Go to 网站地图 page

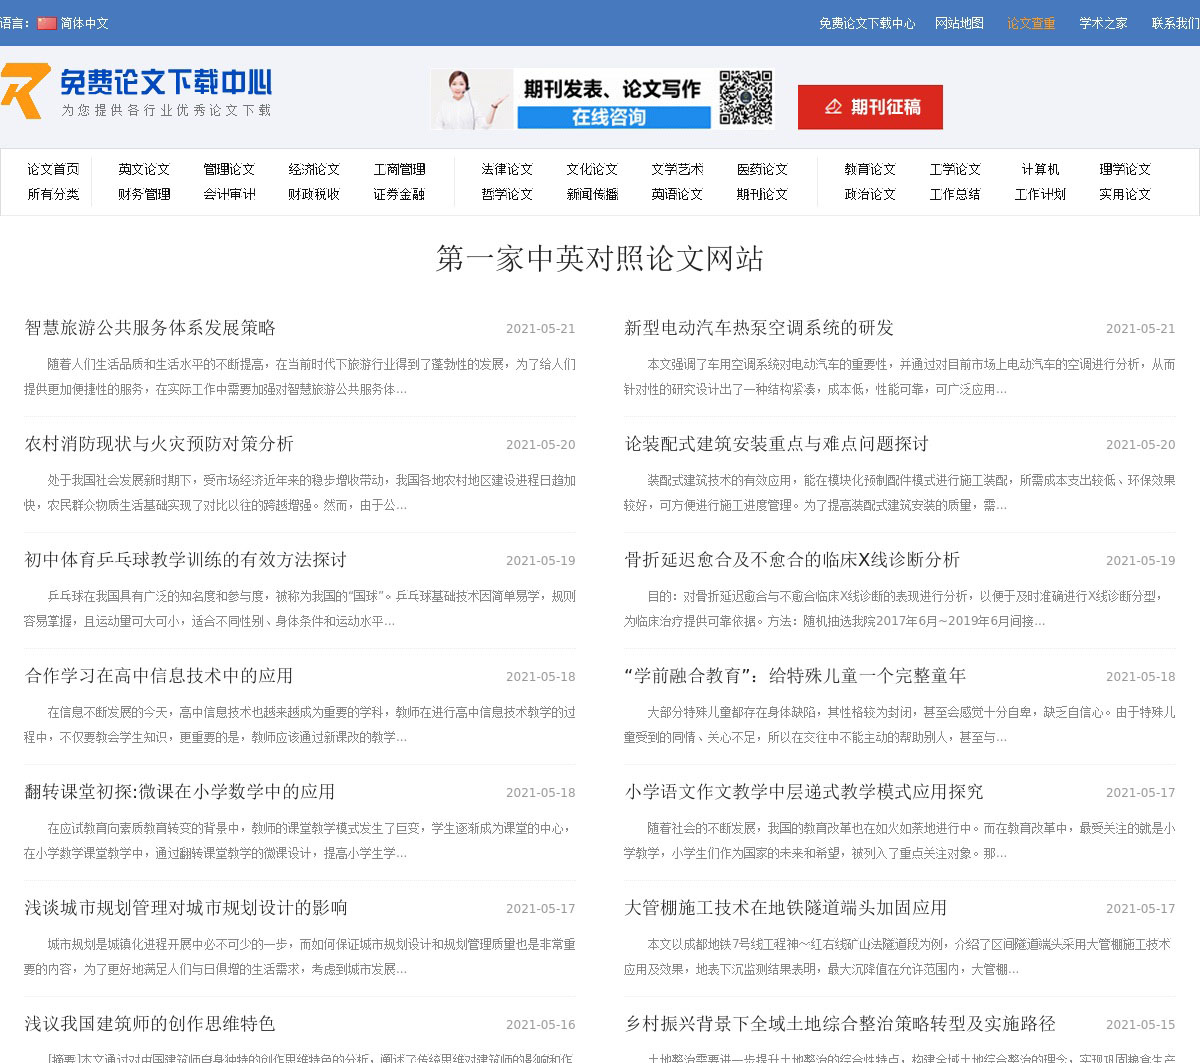959,23
